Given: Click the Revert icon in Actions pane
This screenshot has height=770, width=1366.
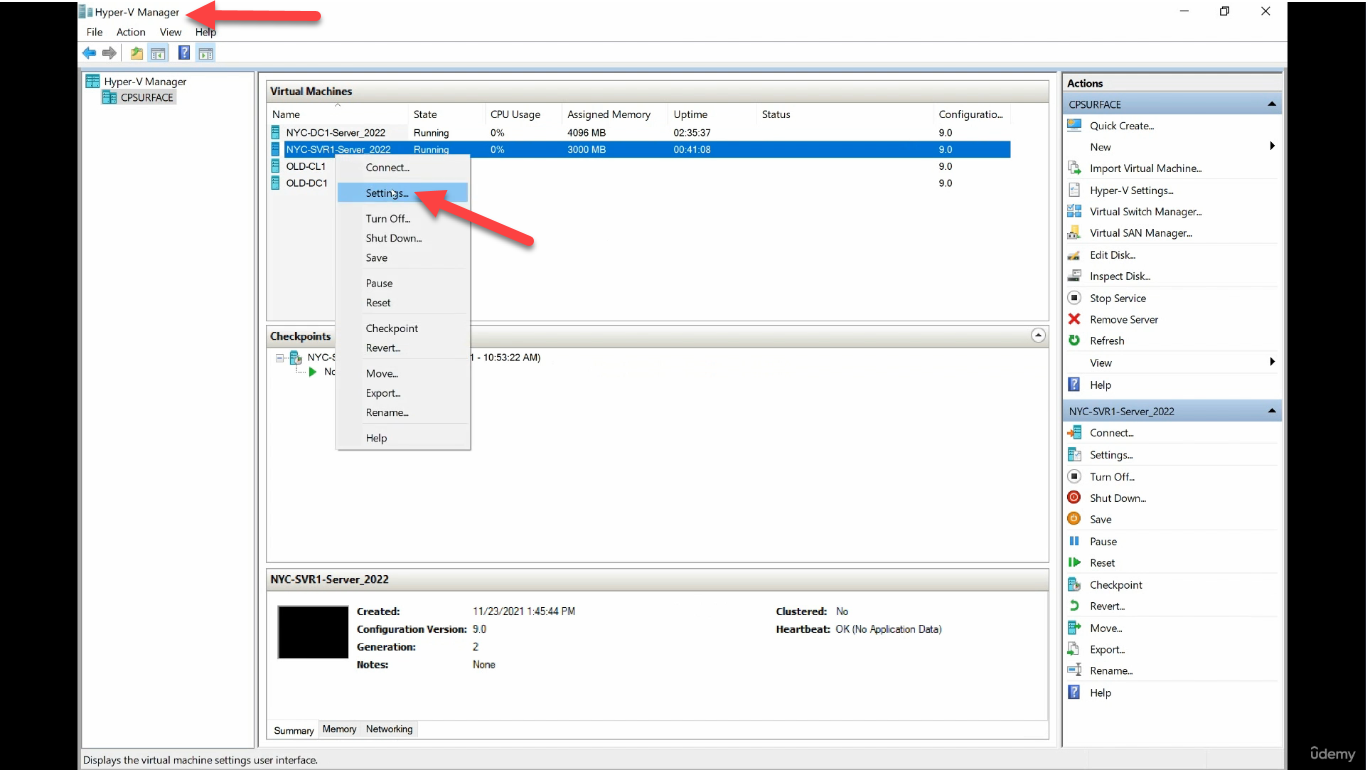Looking at the screenshot, I should [1074, 606].
